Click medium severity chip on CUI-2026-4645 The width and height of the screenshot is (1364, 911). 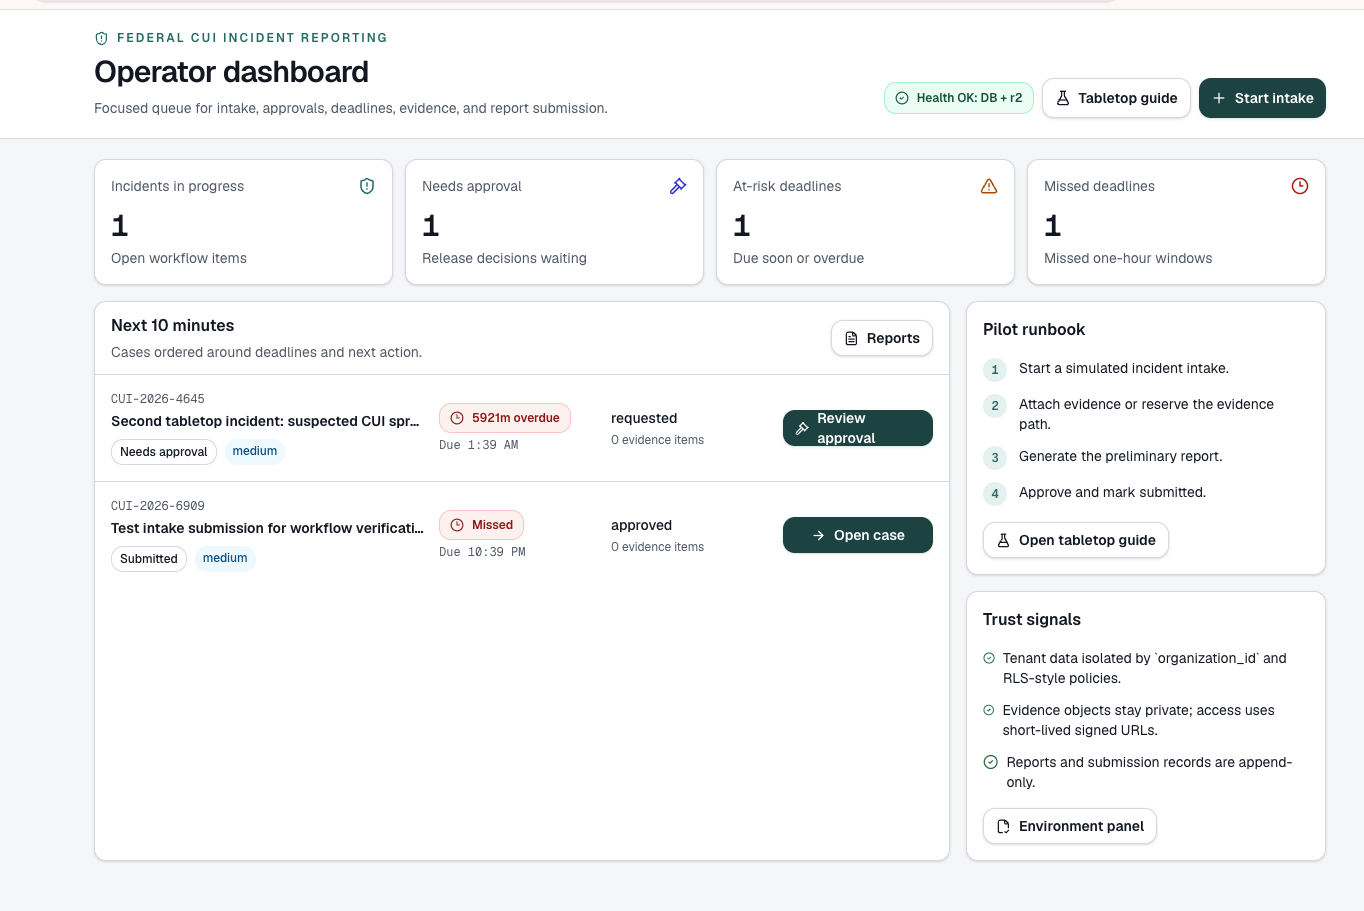coord(255,452)
